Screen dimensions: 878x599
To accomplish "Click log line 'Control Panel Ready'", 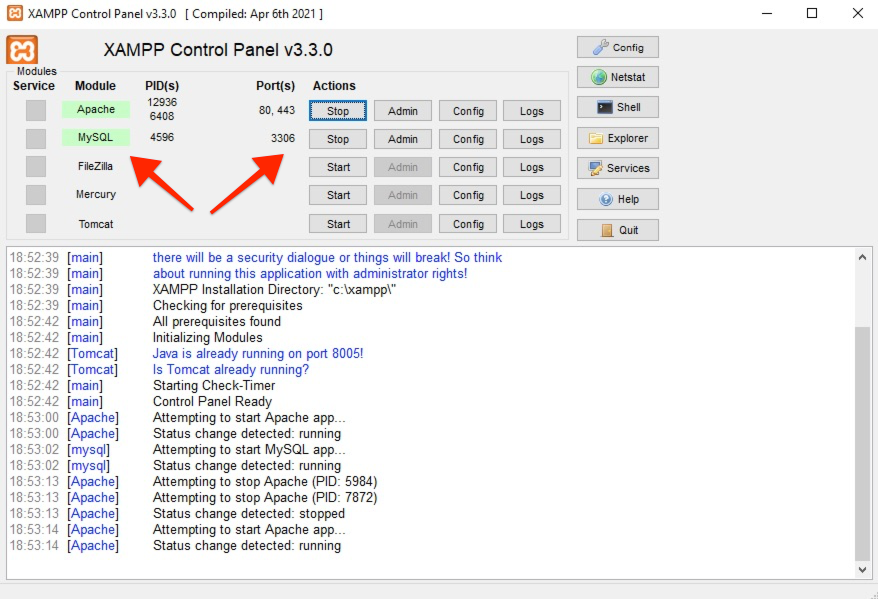I will pos(212,401).
